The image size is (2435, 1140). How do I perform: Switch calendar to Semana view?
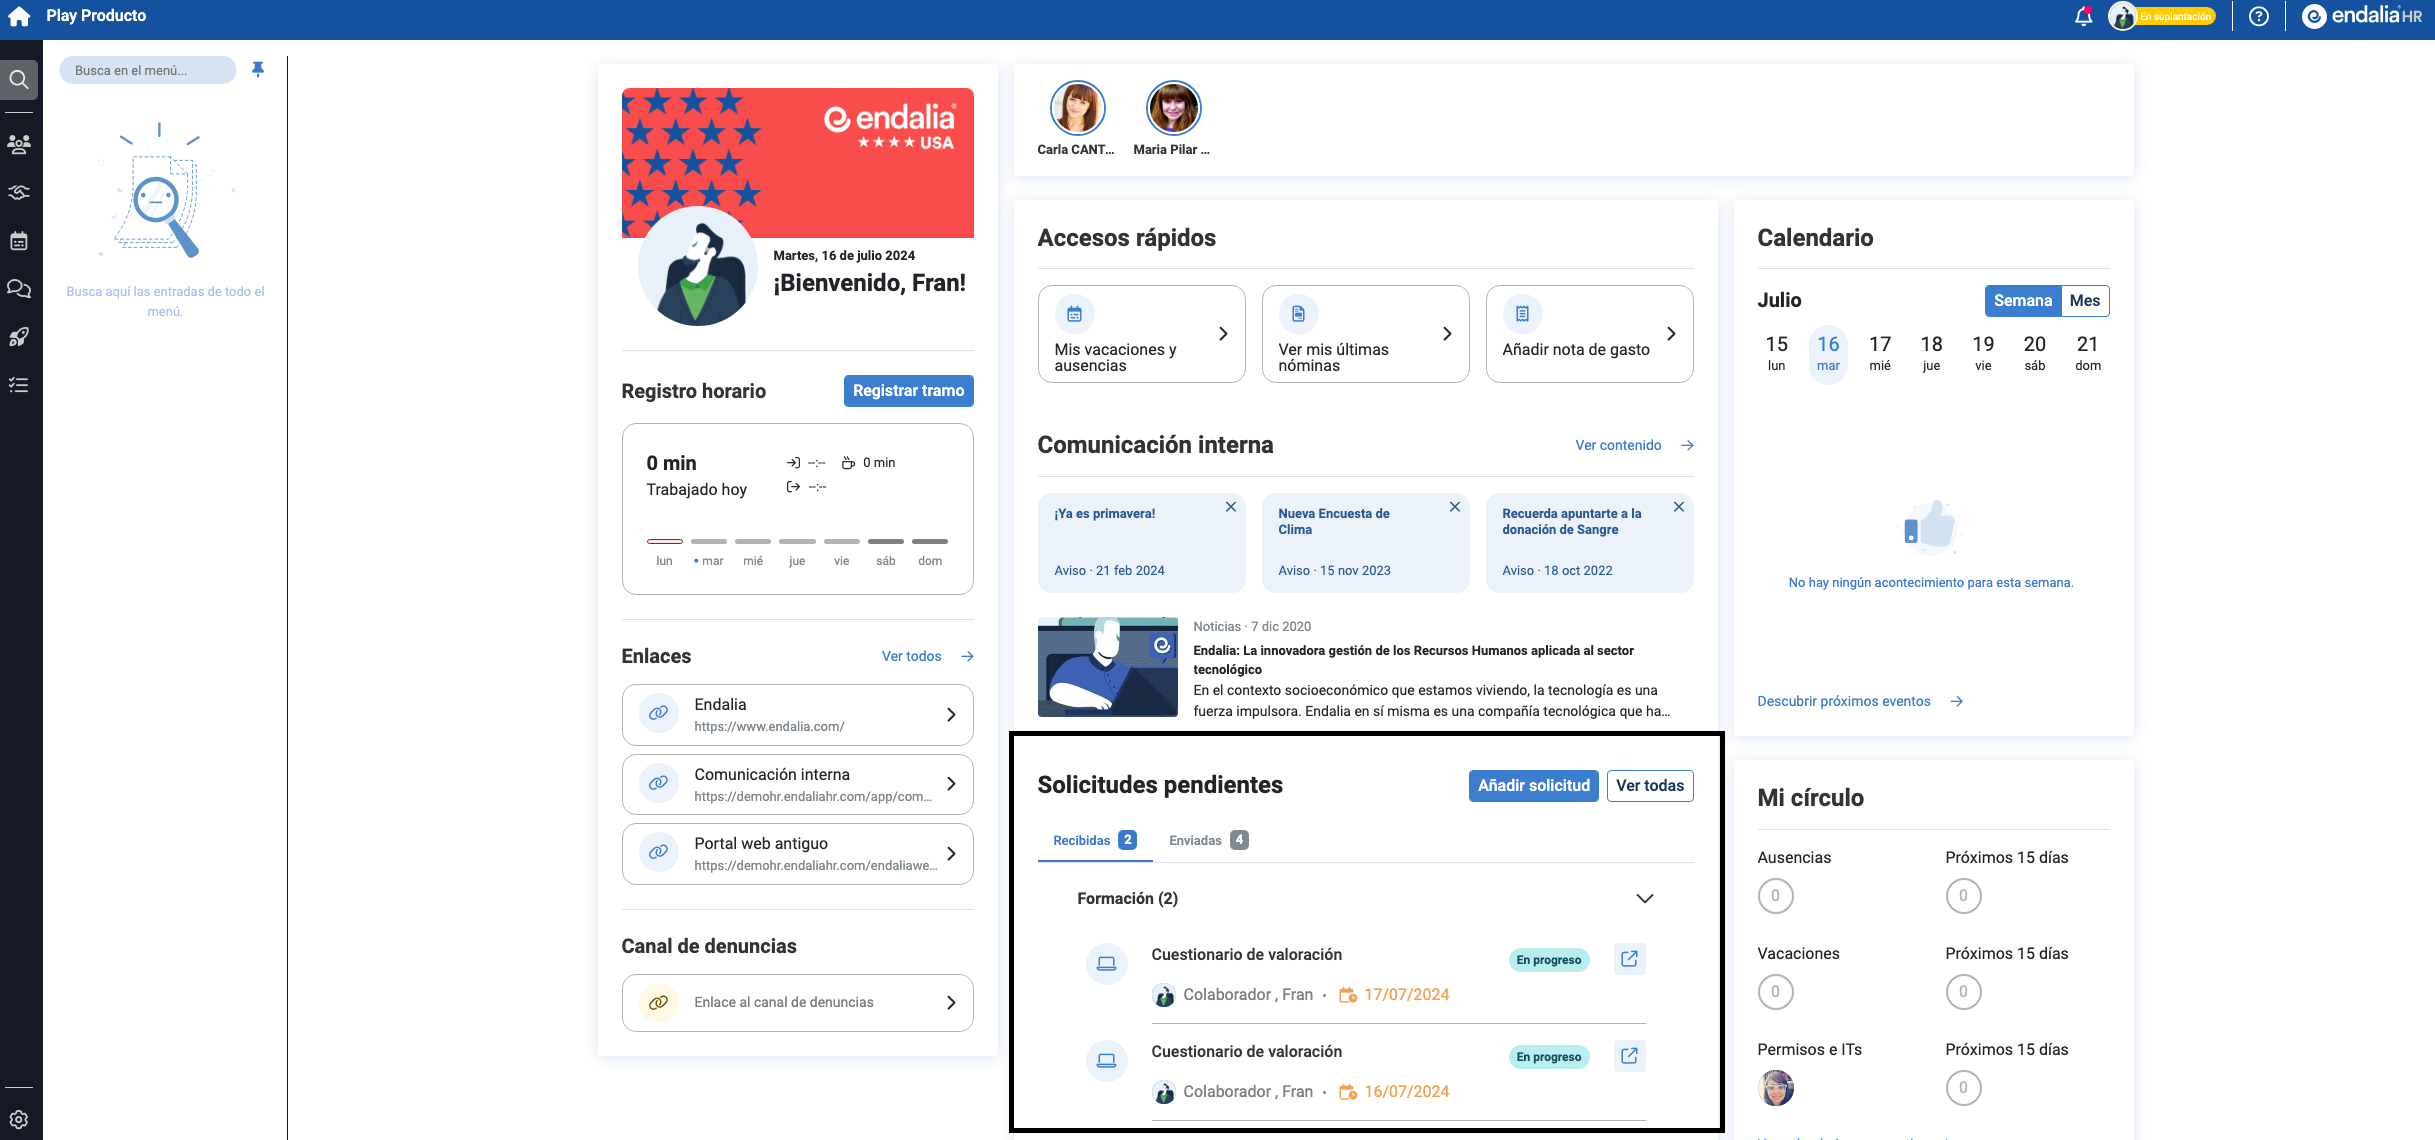click(x=2022, y=301)
